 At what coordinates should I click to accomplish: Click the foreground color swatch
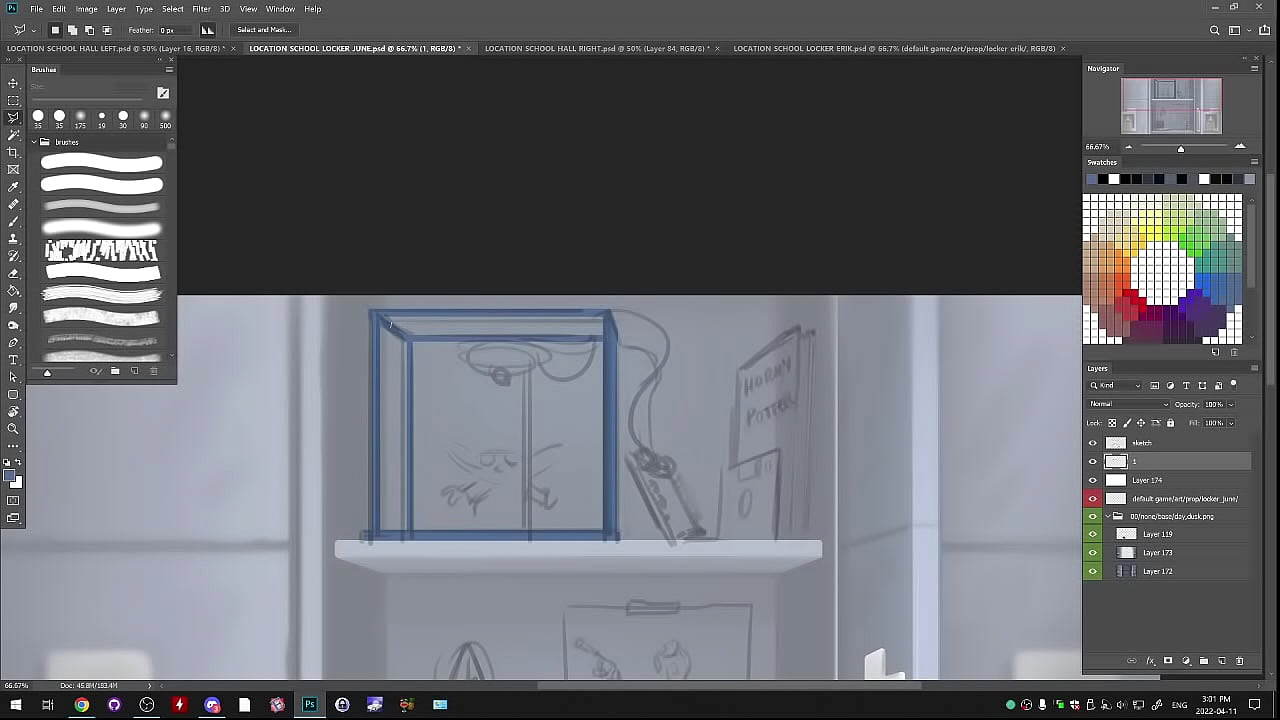pyautogui.click(x=9, y=476)
